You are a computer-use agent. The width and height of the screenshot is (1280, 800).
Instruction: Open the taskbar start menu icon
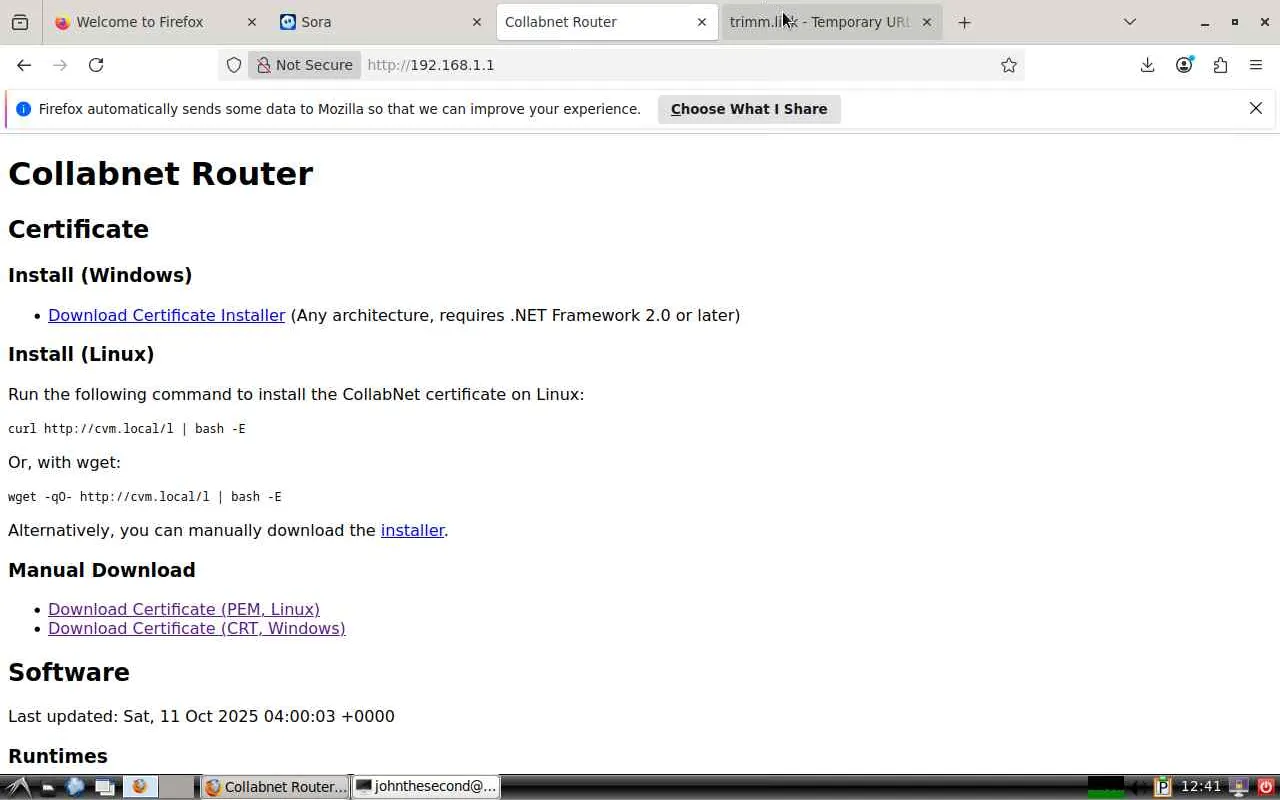click(x=17, y=787)
